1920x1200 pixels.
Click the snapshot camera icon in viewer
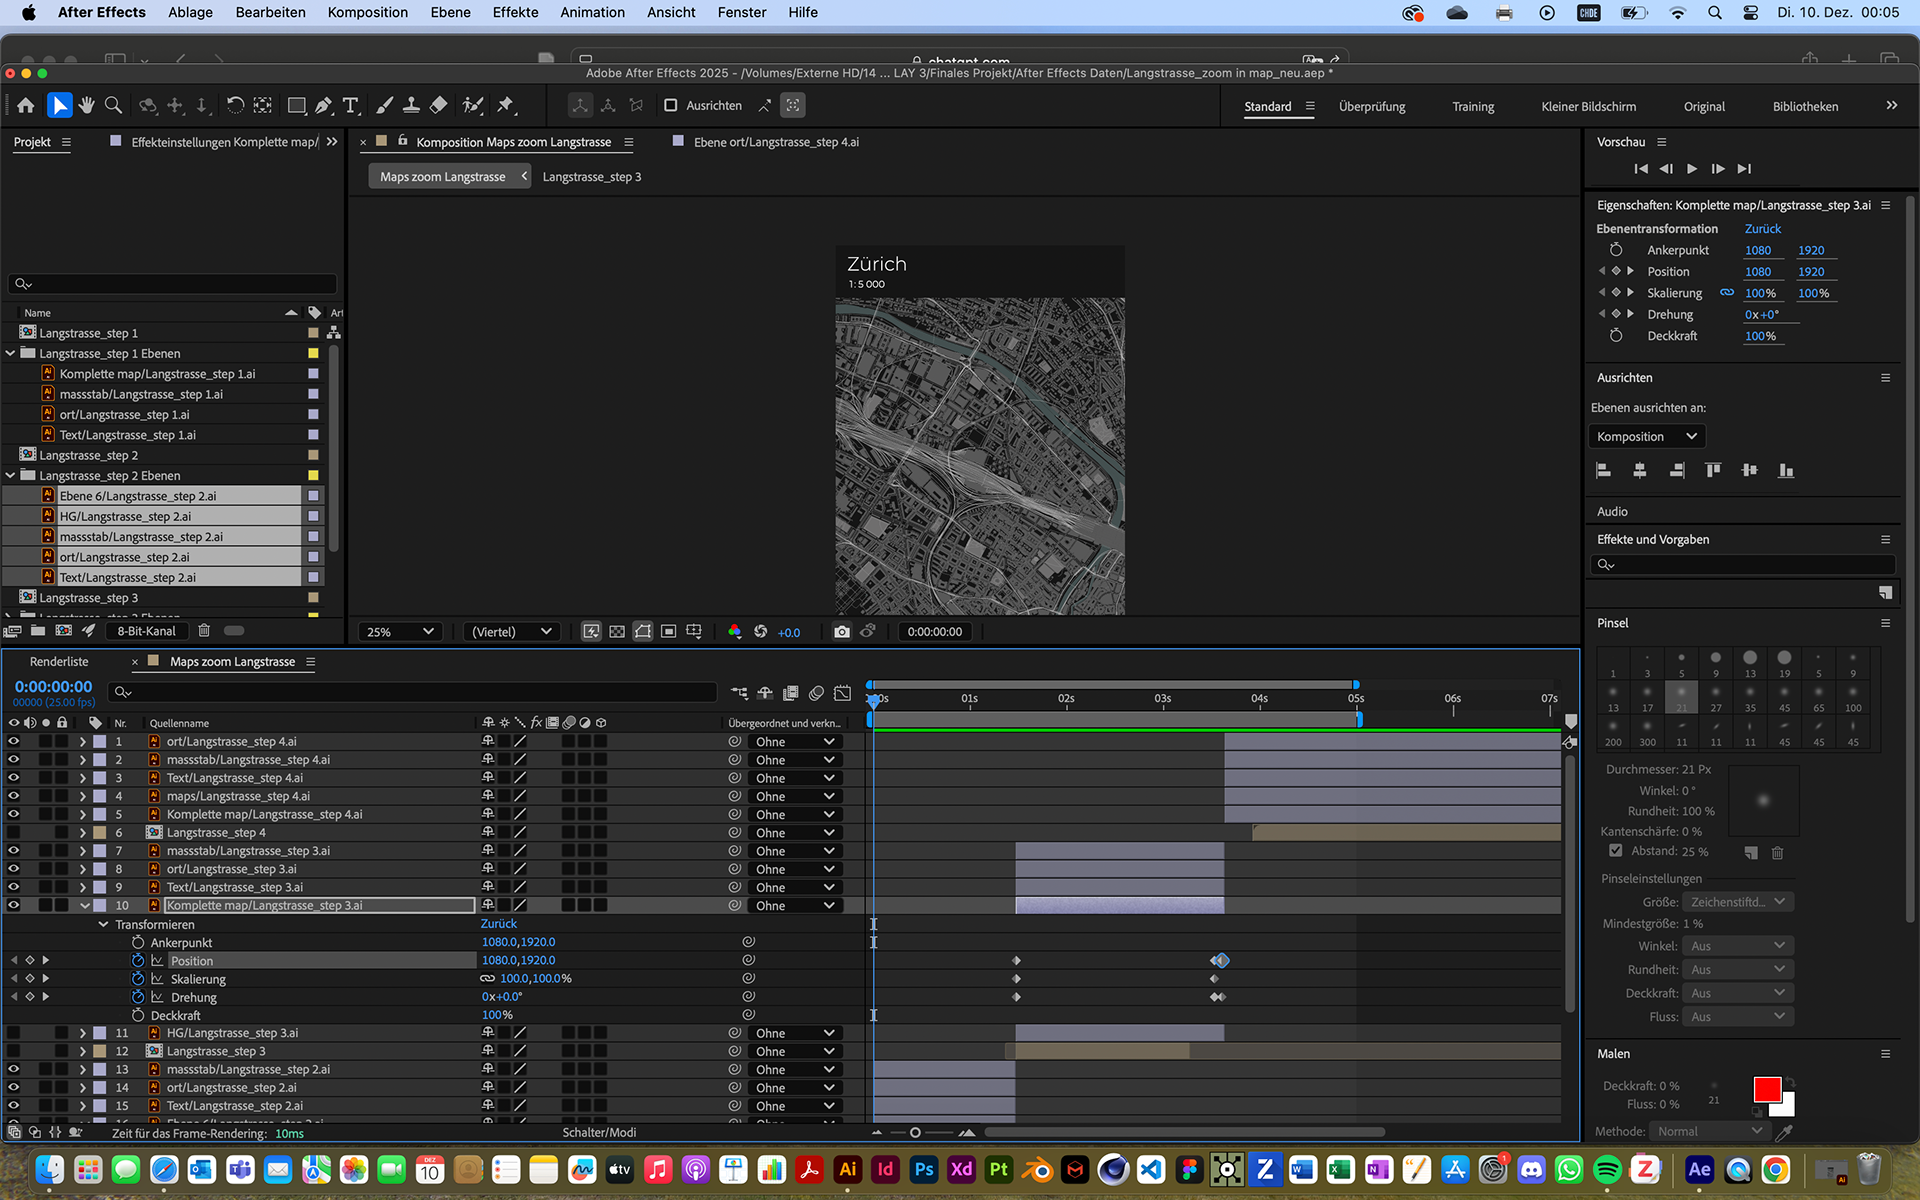click(x=842, y=631)
